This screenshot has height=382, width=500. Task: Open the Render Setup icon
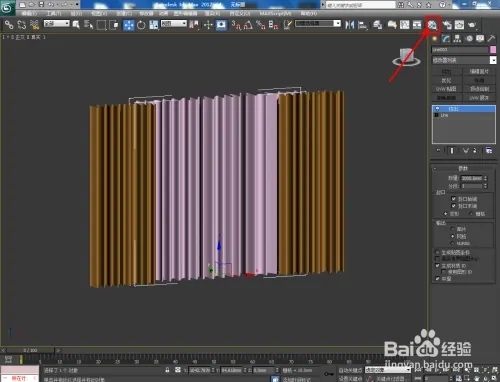447,25
